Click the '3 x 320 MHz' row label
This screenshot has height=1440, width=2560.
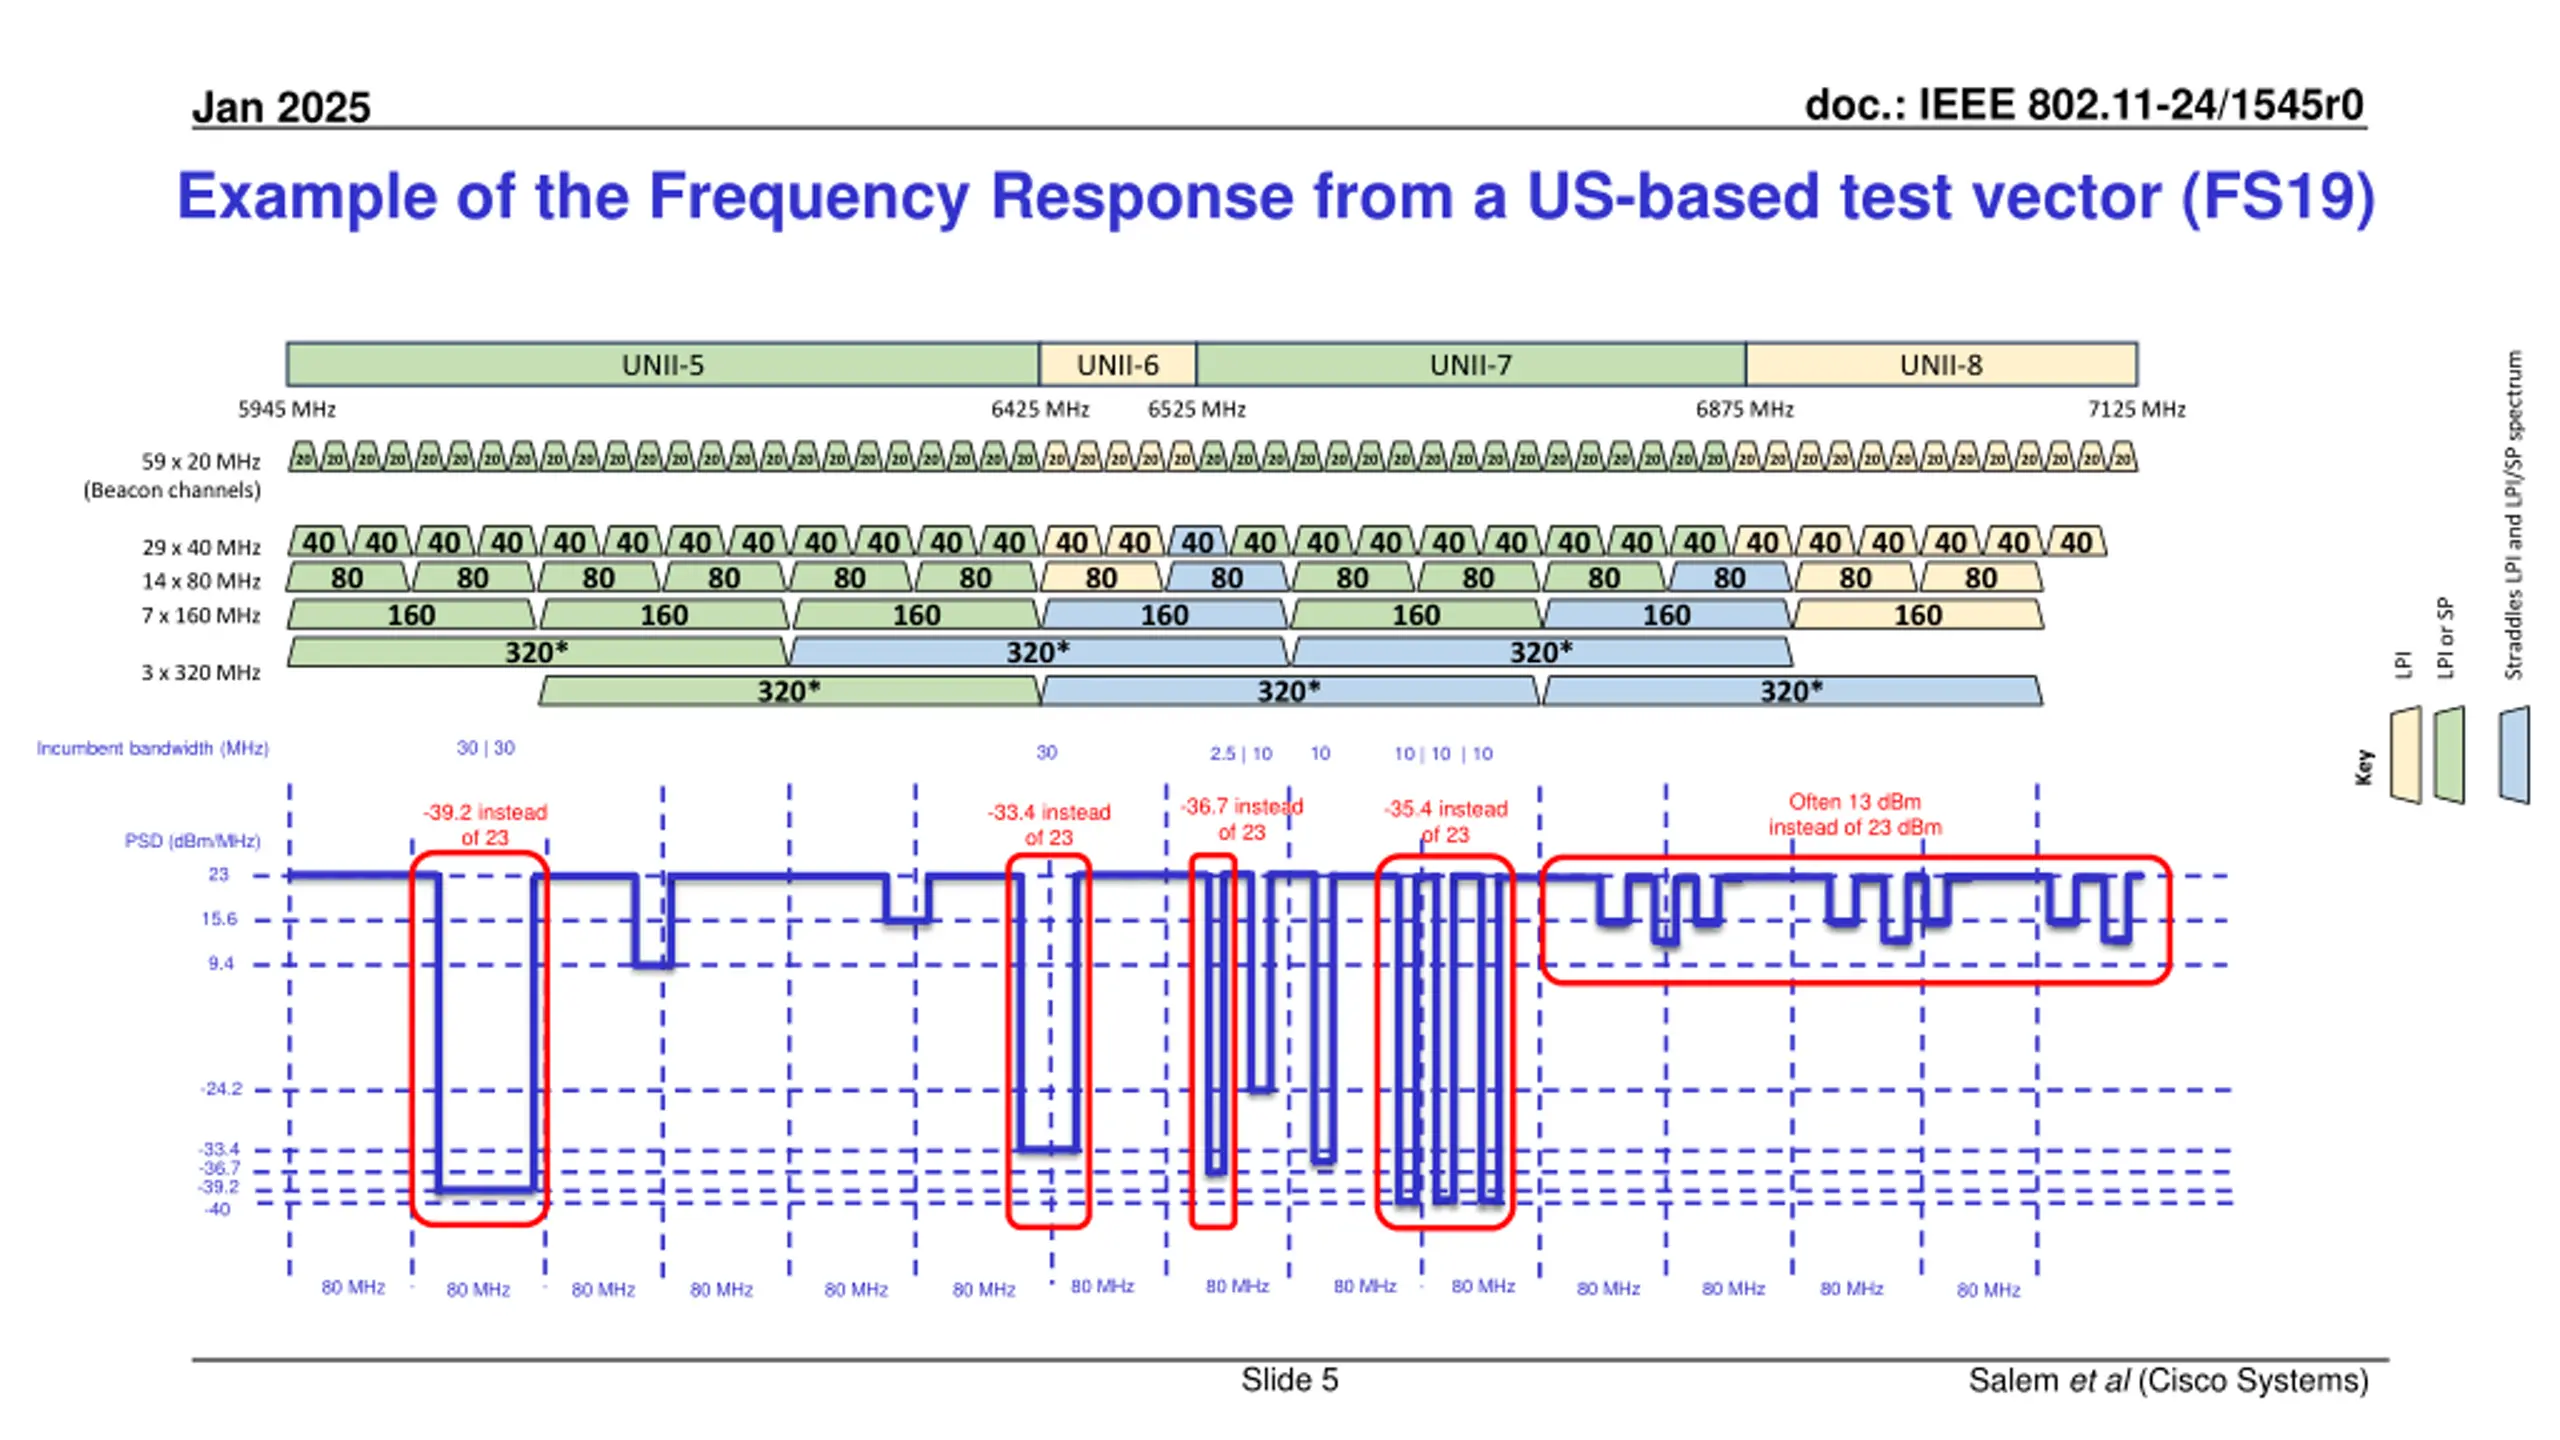(201, 673)
